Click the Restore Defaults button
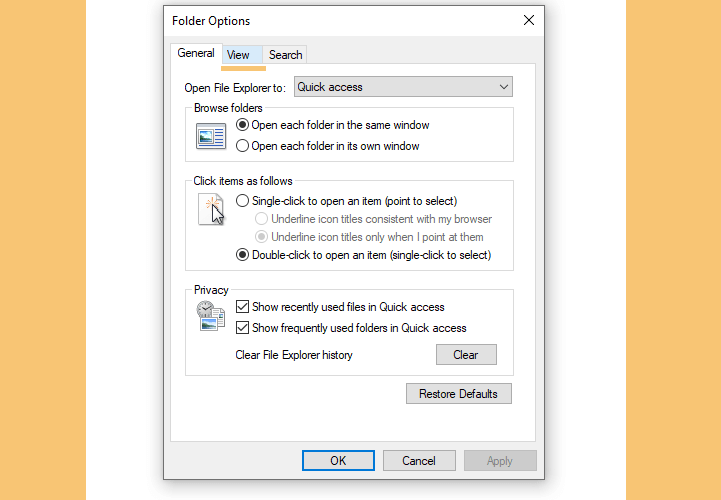 458,394
